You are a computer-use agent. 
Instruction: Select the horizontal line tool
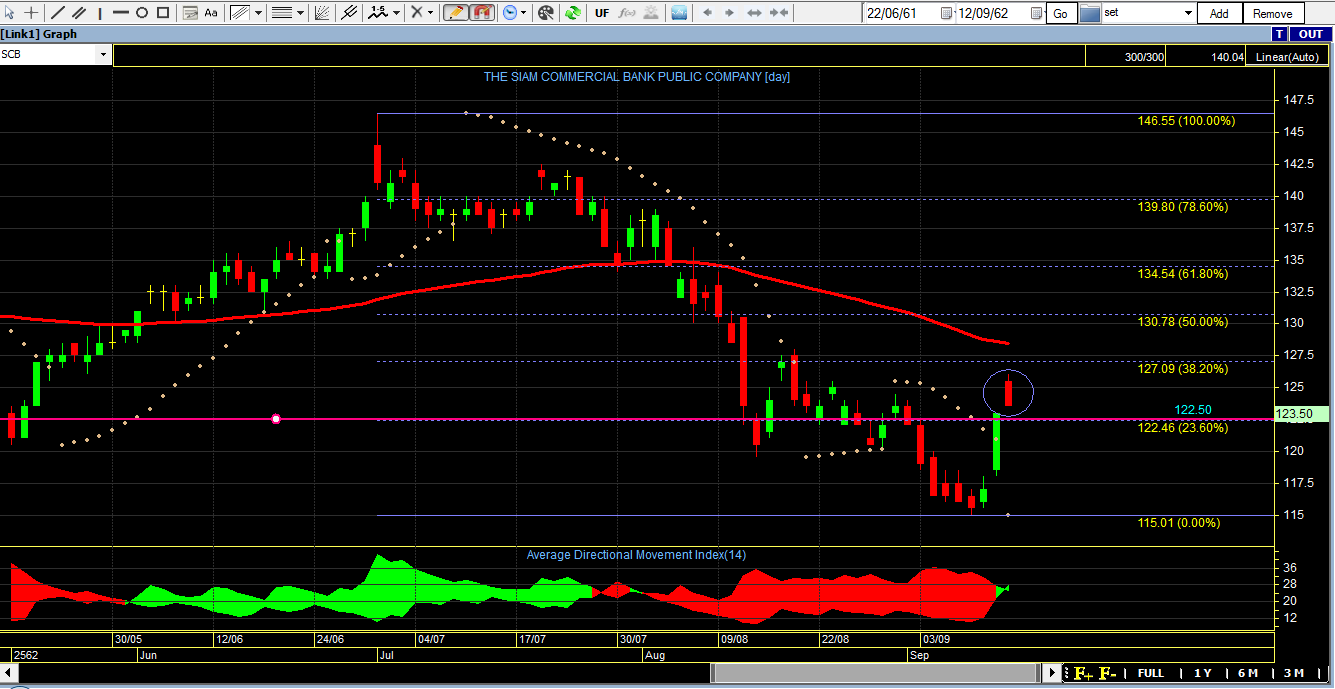coord(120,13)
